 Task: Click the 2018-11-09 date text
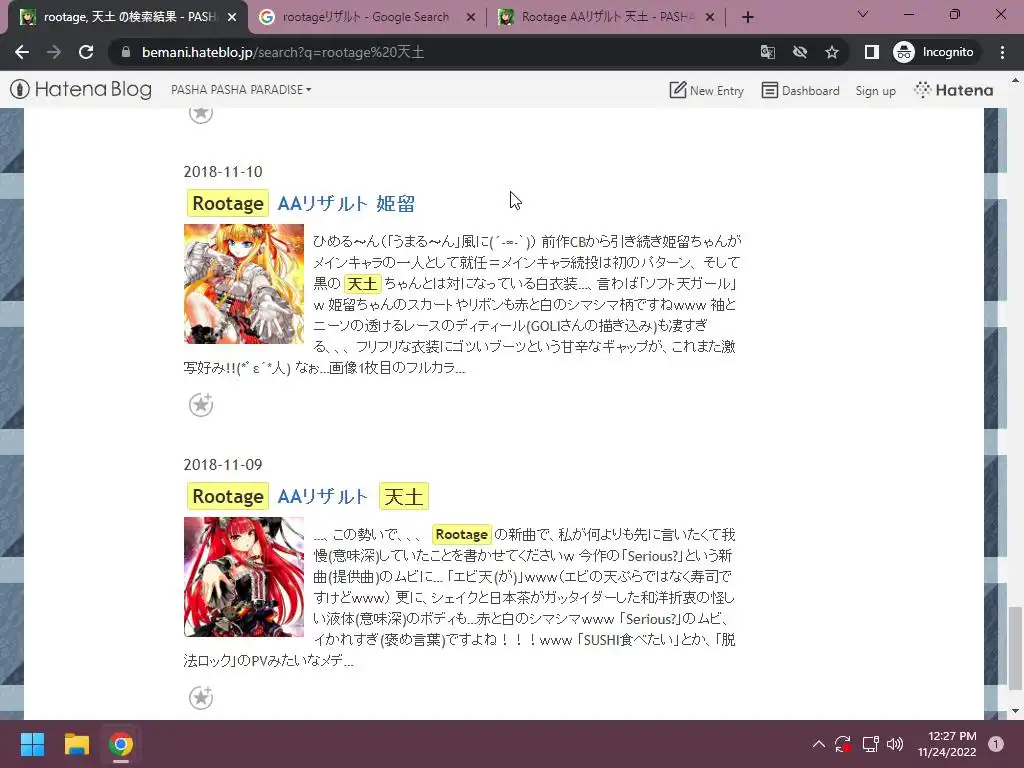[223, 464]
